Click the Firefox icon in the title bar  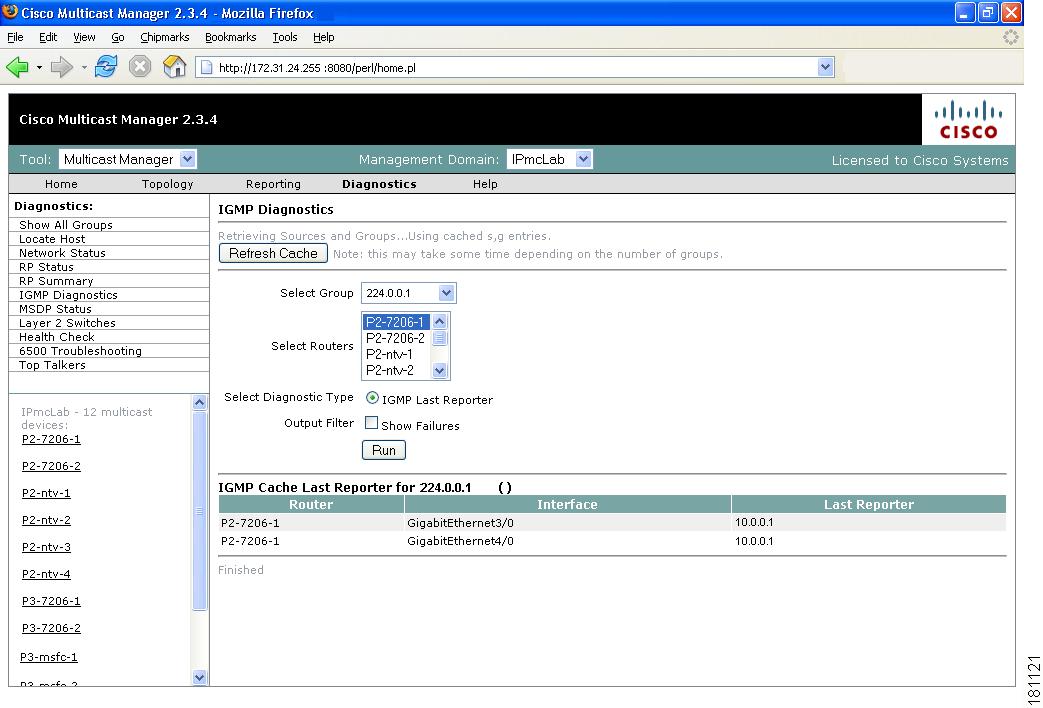pos(9,12)
